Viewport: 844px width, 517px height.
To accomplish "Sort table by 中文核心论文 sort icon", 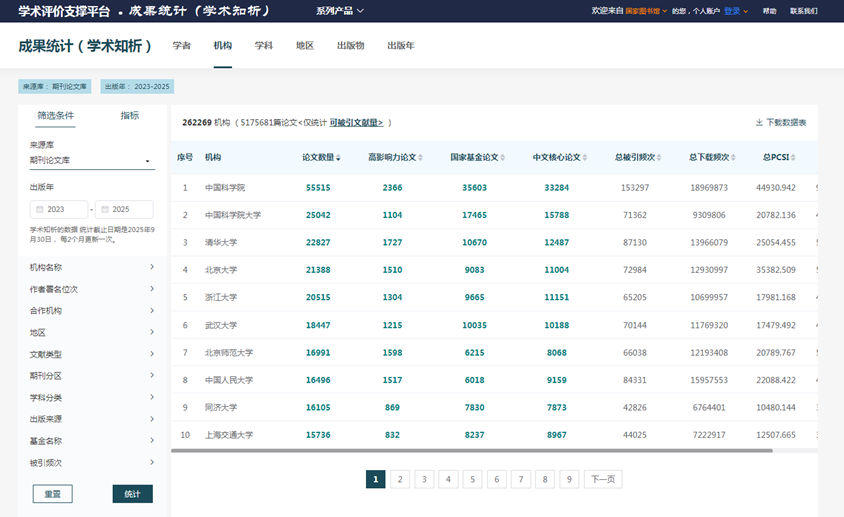I will [584, 158].
